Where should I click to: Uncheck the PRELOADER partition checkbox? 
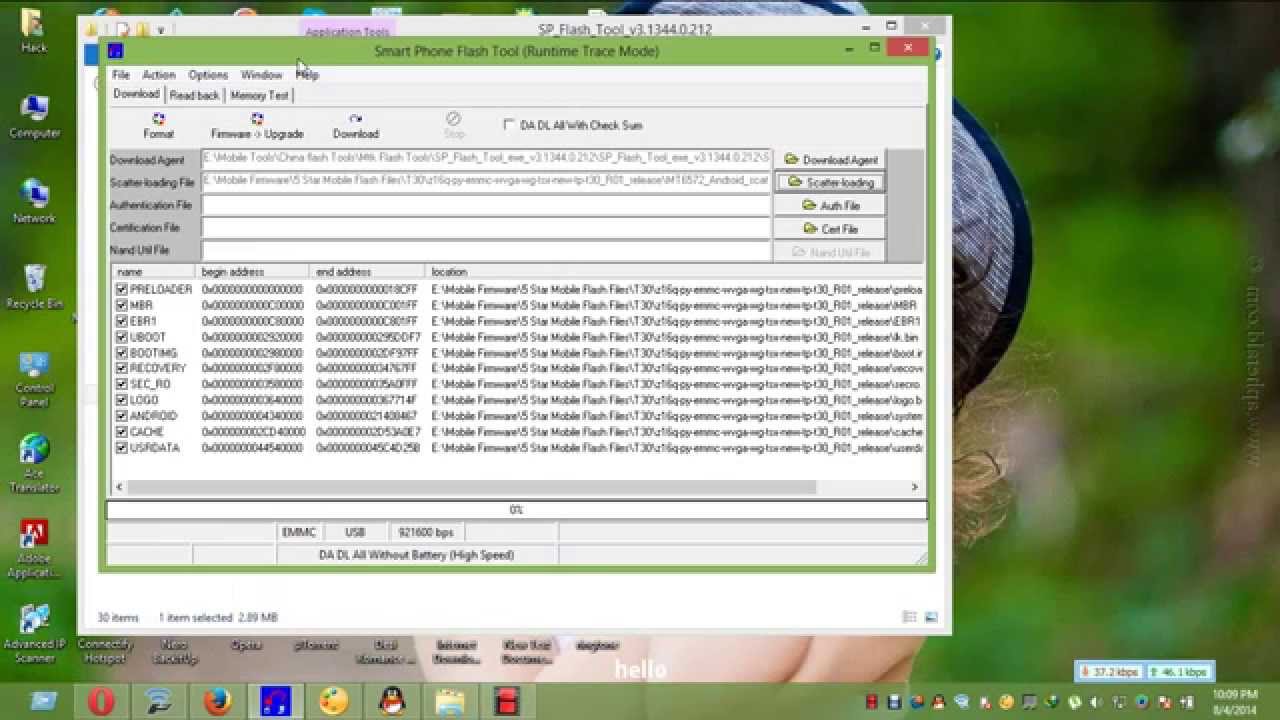point(122,289)
